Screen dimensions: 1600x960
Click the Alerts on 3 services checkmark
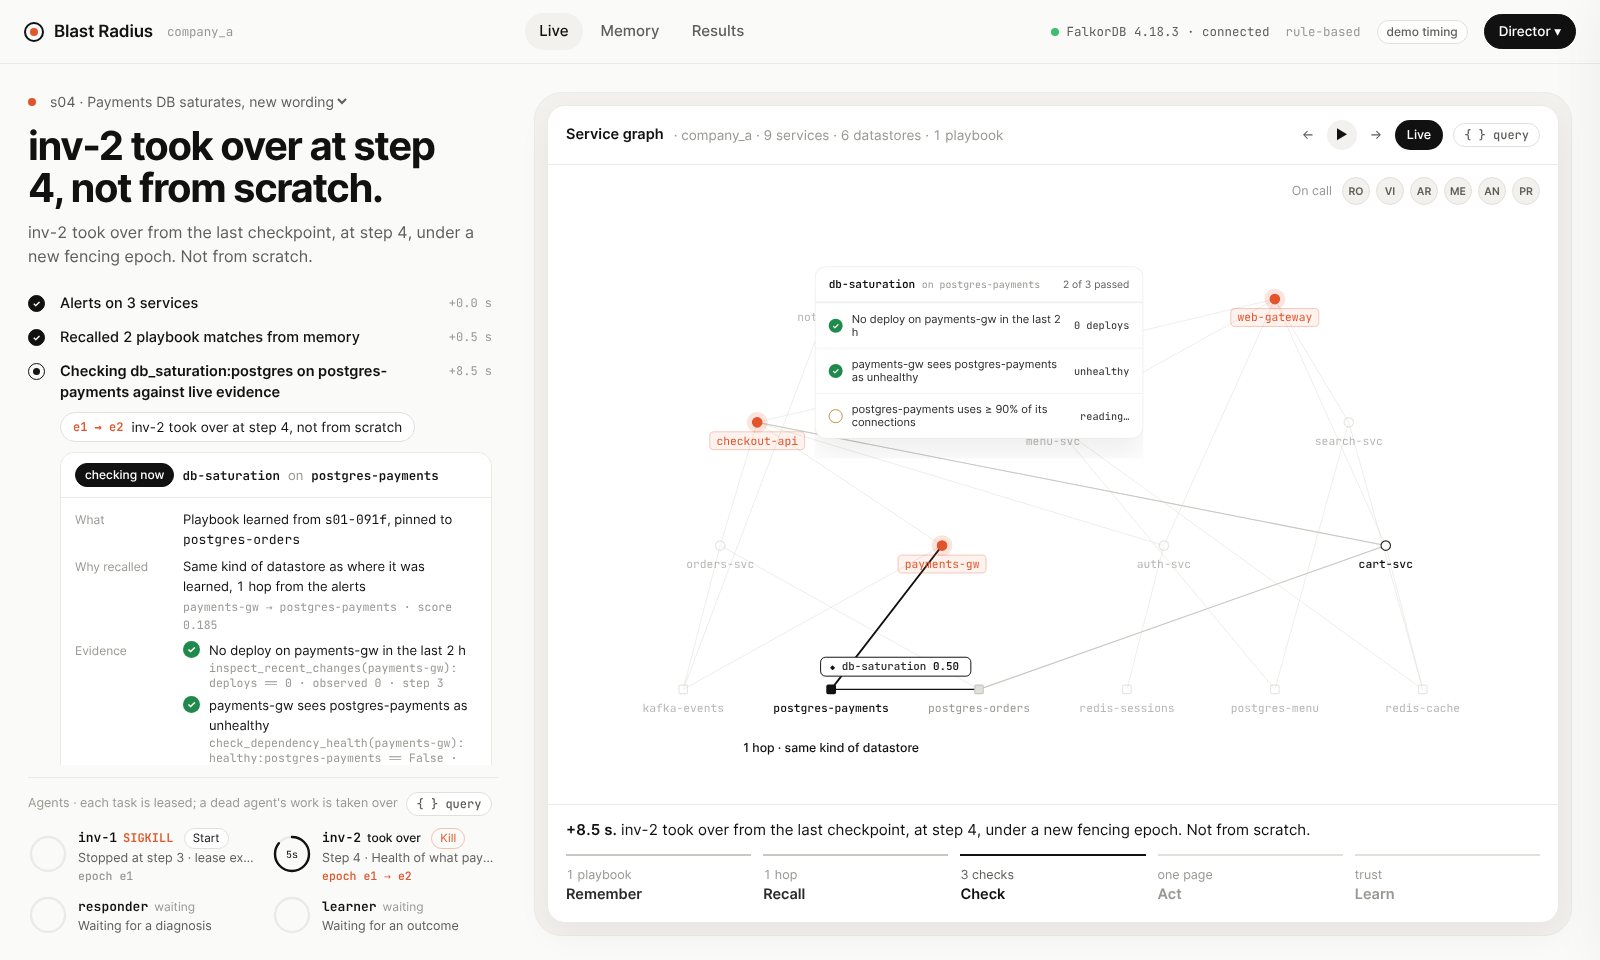pyautogui.click(x=37, y=303)
